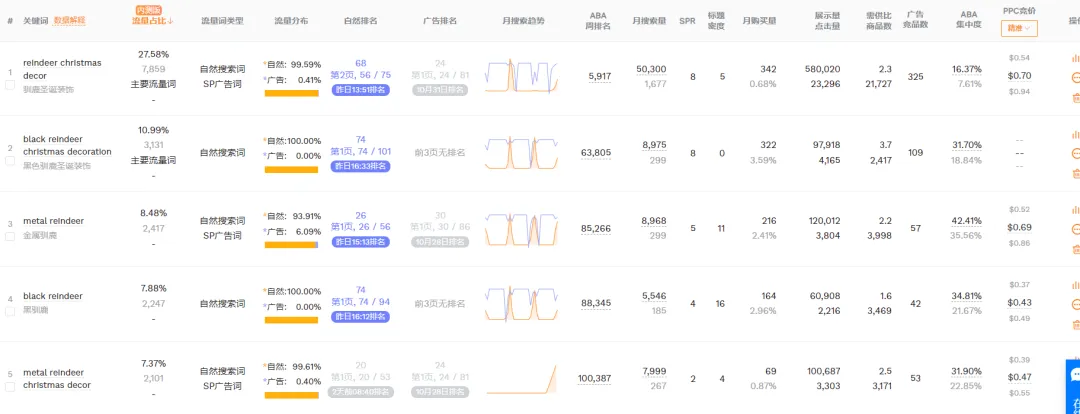Open the blue chat support widget
The height and width of the screenshot is (414, 1080).
coord(1071,385)
